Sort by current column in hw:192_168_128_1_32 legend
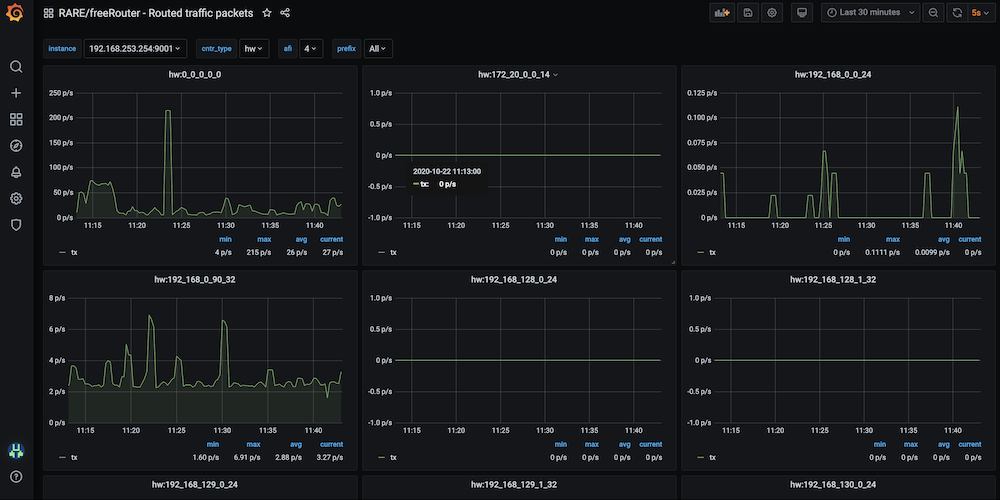The height and width of the screenshot is (500, 1000). (969, 445)
